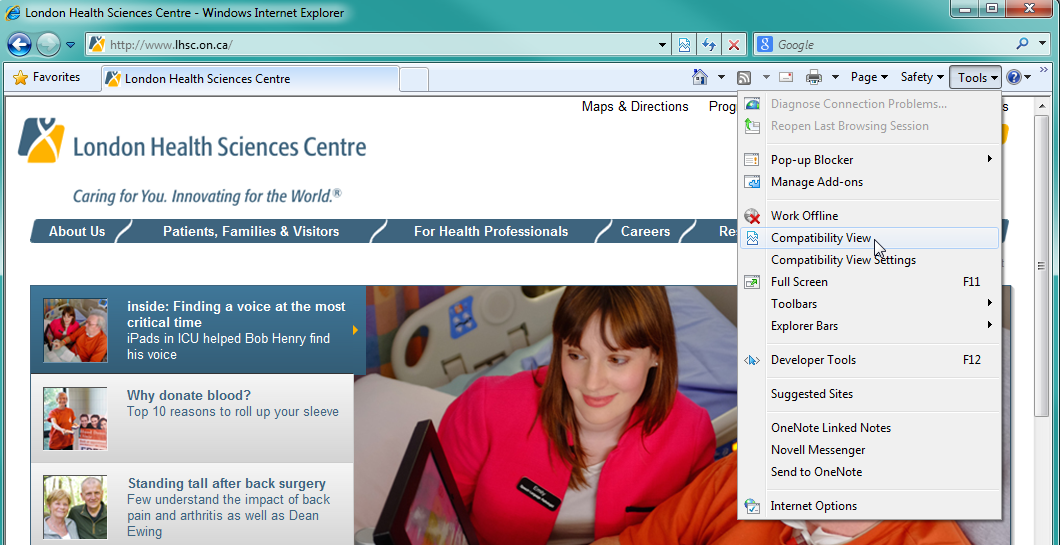
Task: Open the Page menu
Action: pyautogui.click(x=869, y=78)
